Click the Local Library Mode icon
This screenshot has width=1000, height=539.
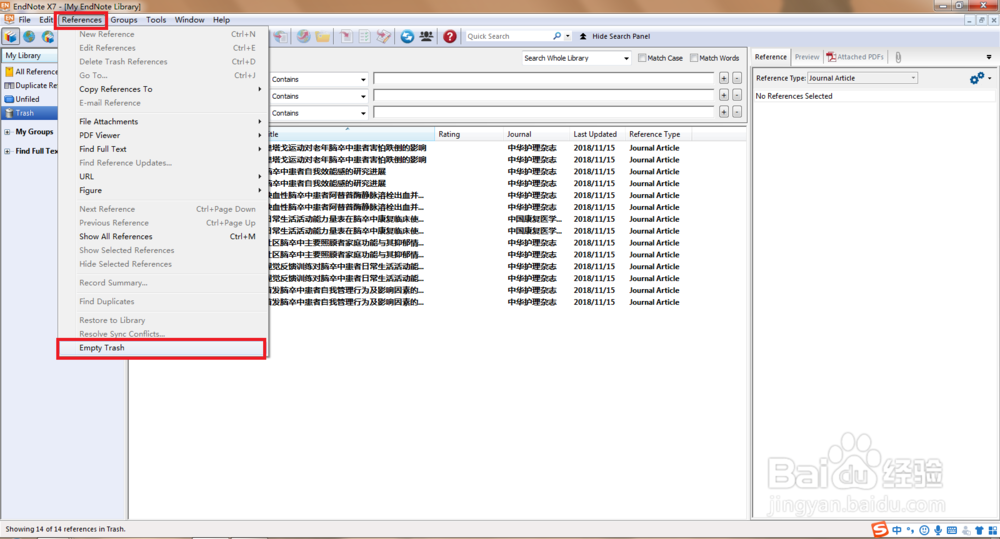tap(11, 36)
